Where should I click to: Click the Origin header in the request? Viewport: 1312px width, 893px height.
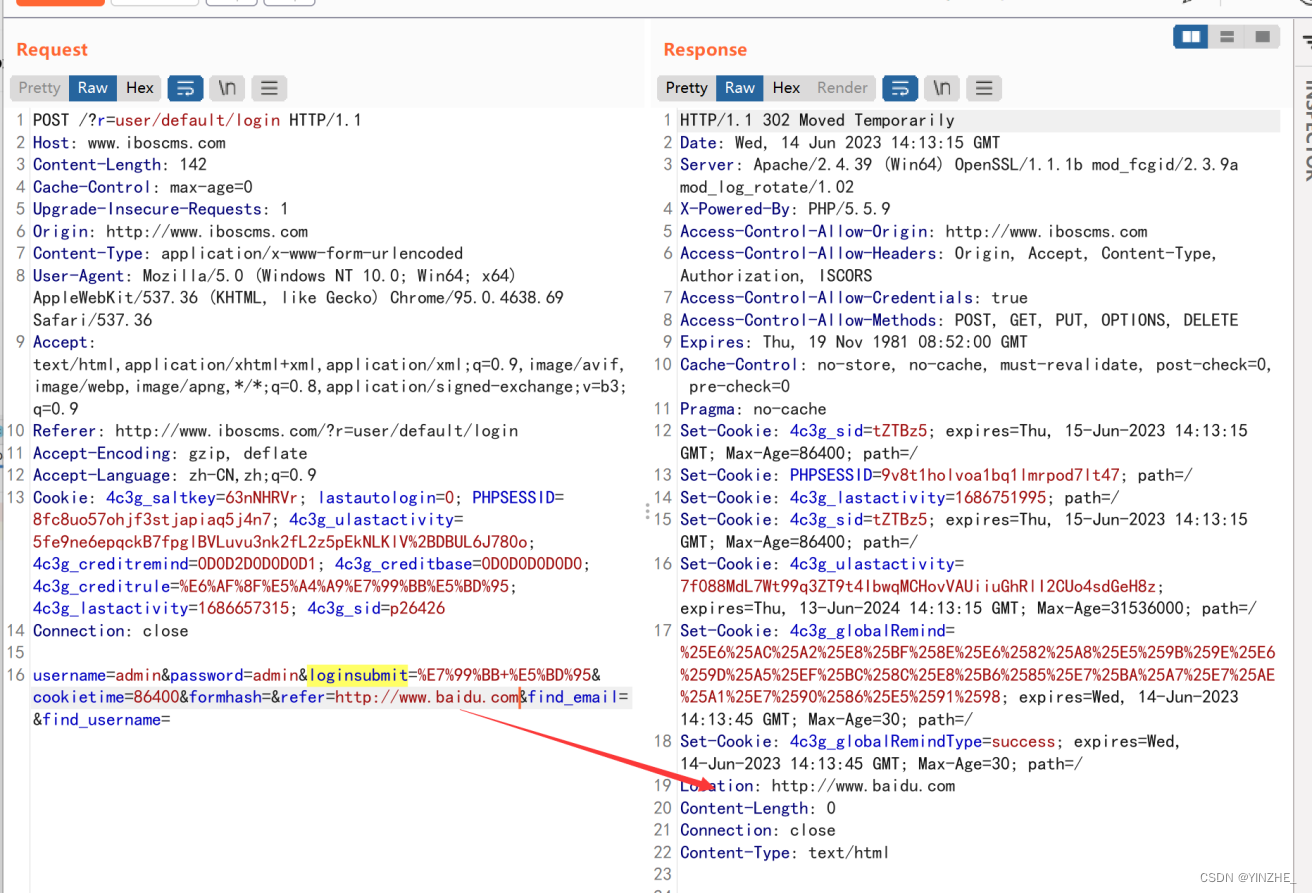click(x=170, y=231)
